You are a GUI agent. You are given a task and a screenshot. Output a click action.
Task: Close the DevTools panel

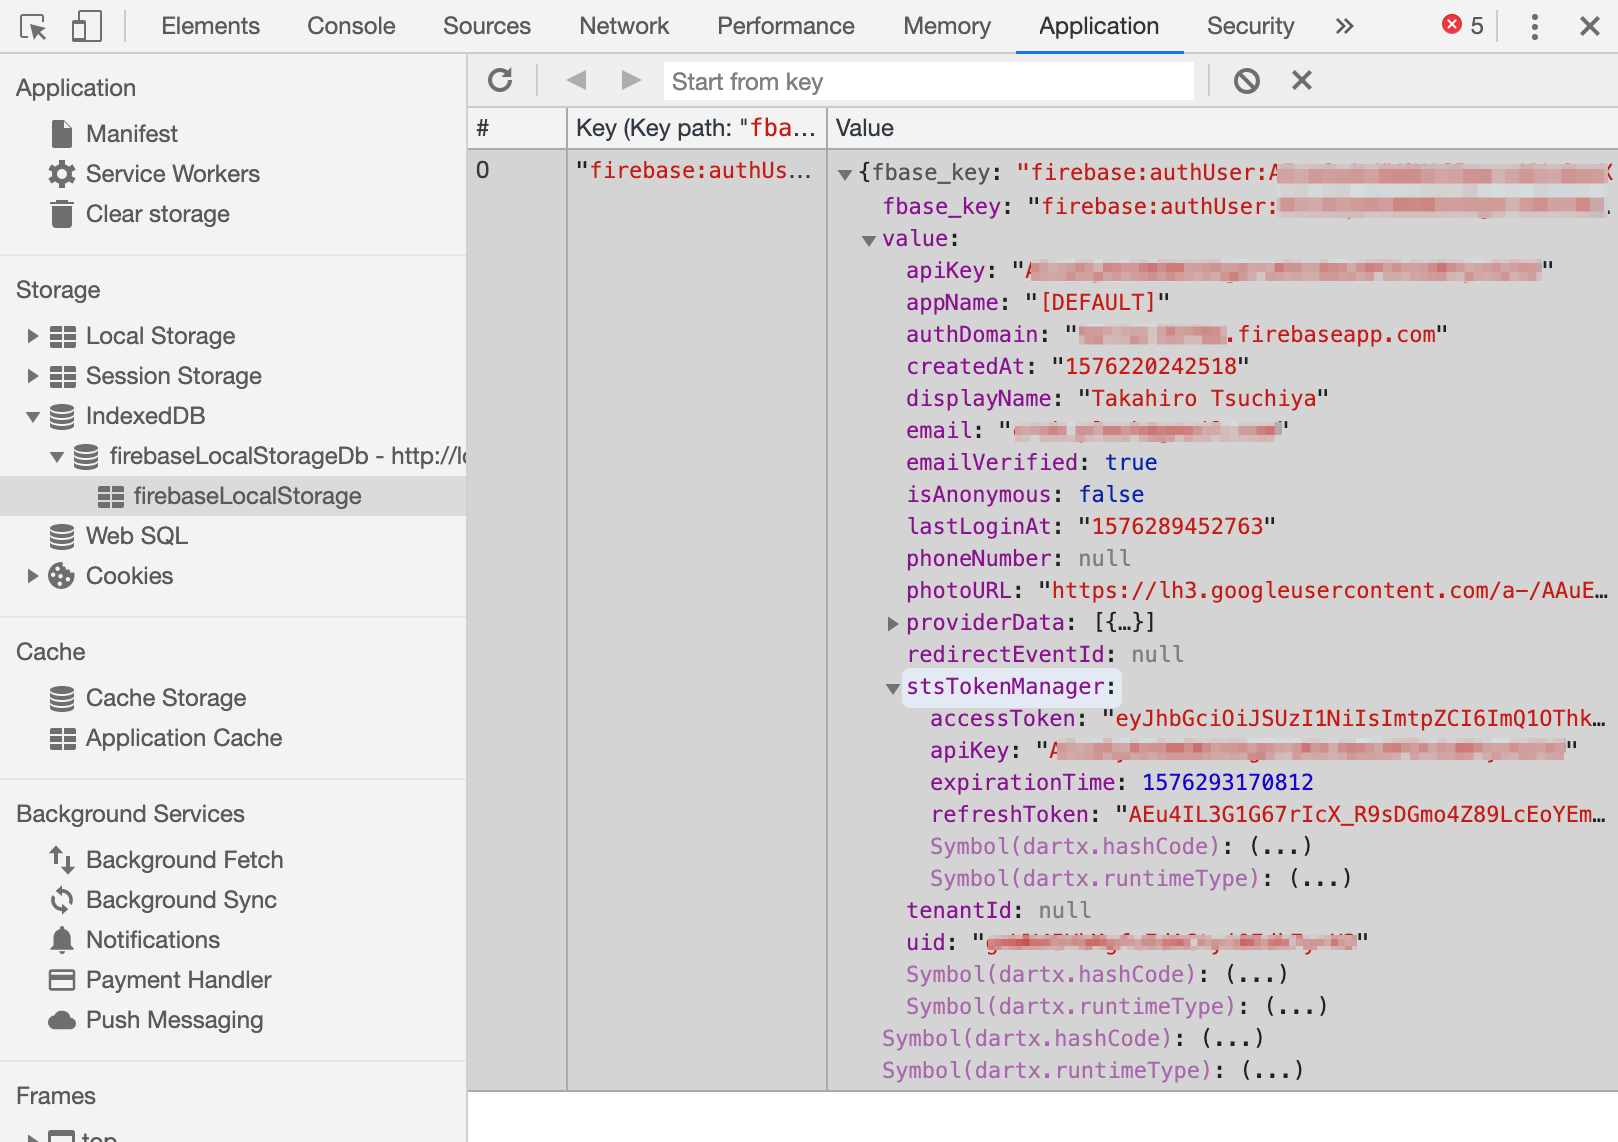click(x=1590, y=26)
